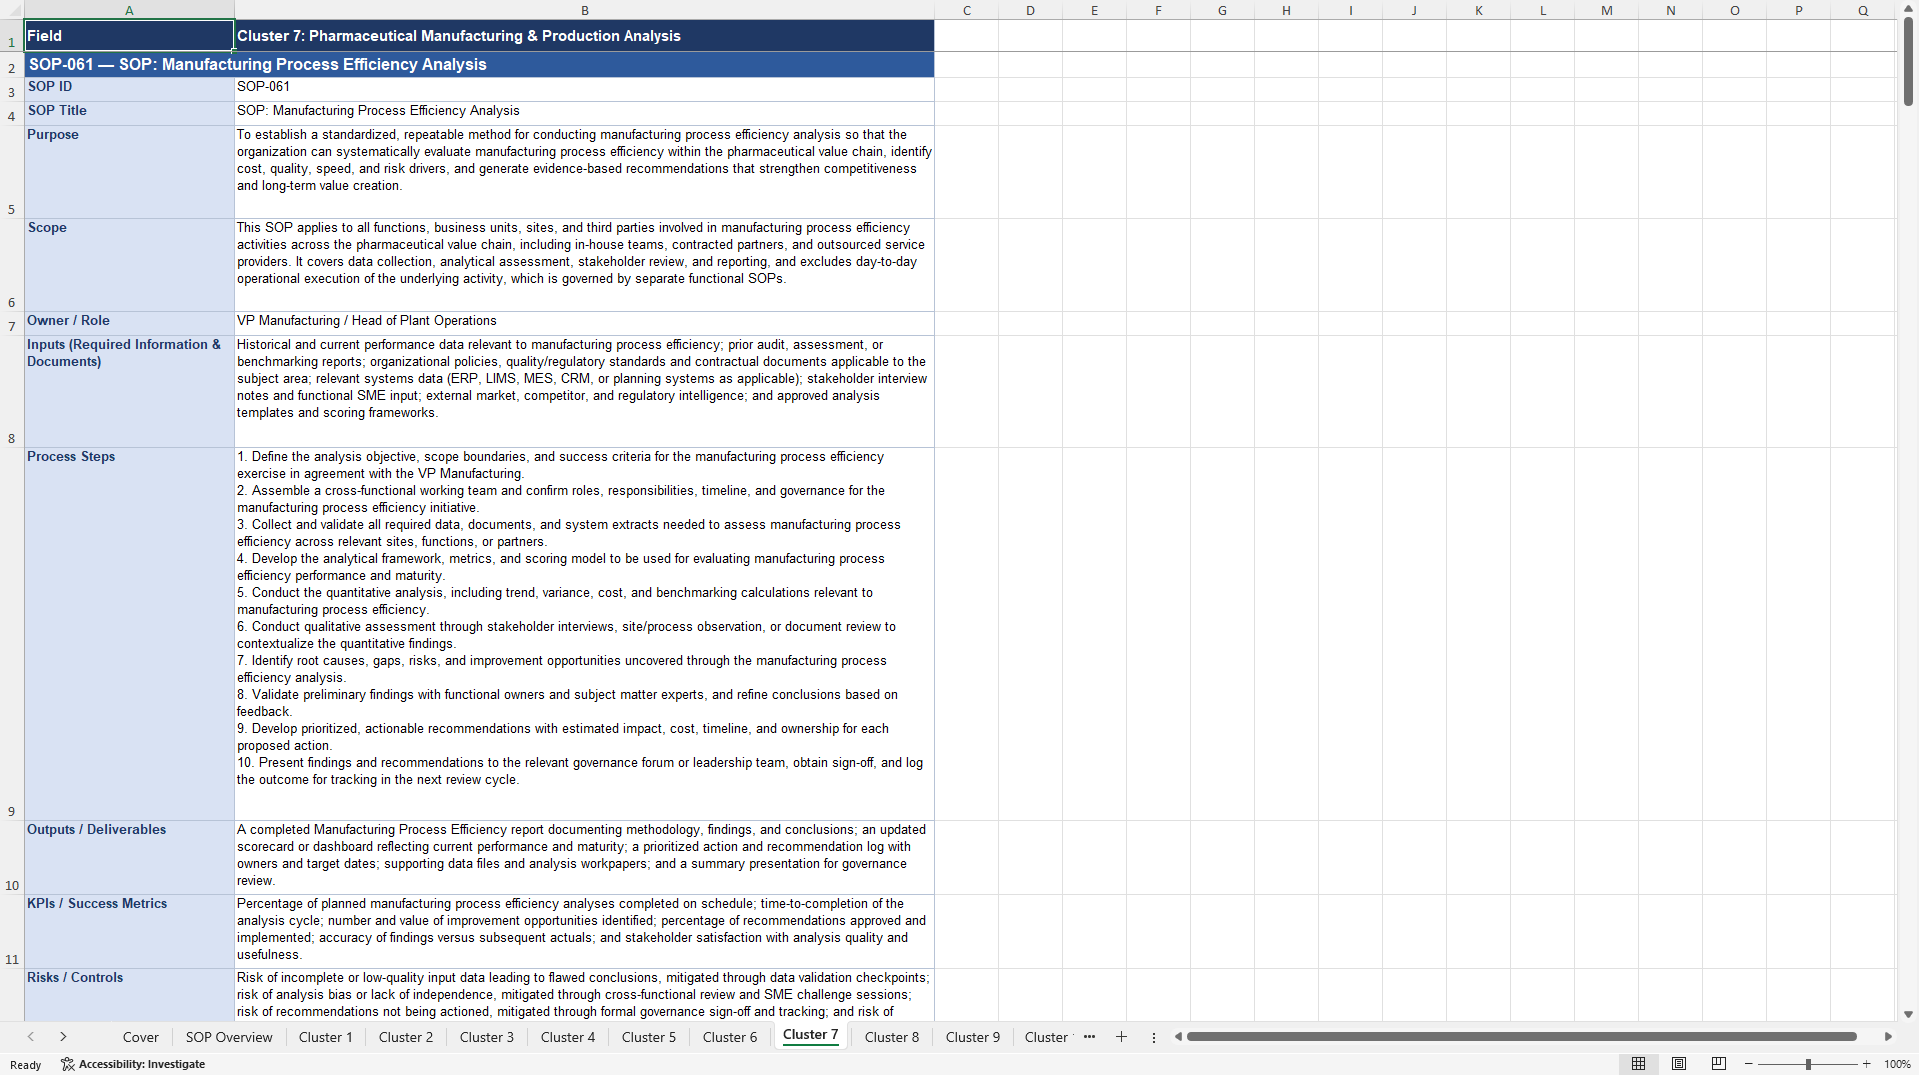Select column G header
Viewport: 1919px width, 1075px height.
click(1222, 10)
